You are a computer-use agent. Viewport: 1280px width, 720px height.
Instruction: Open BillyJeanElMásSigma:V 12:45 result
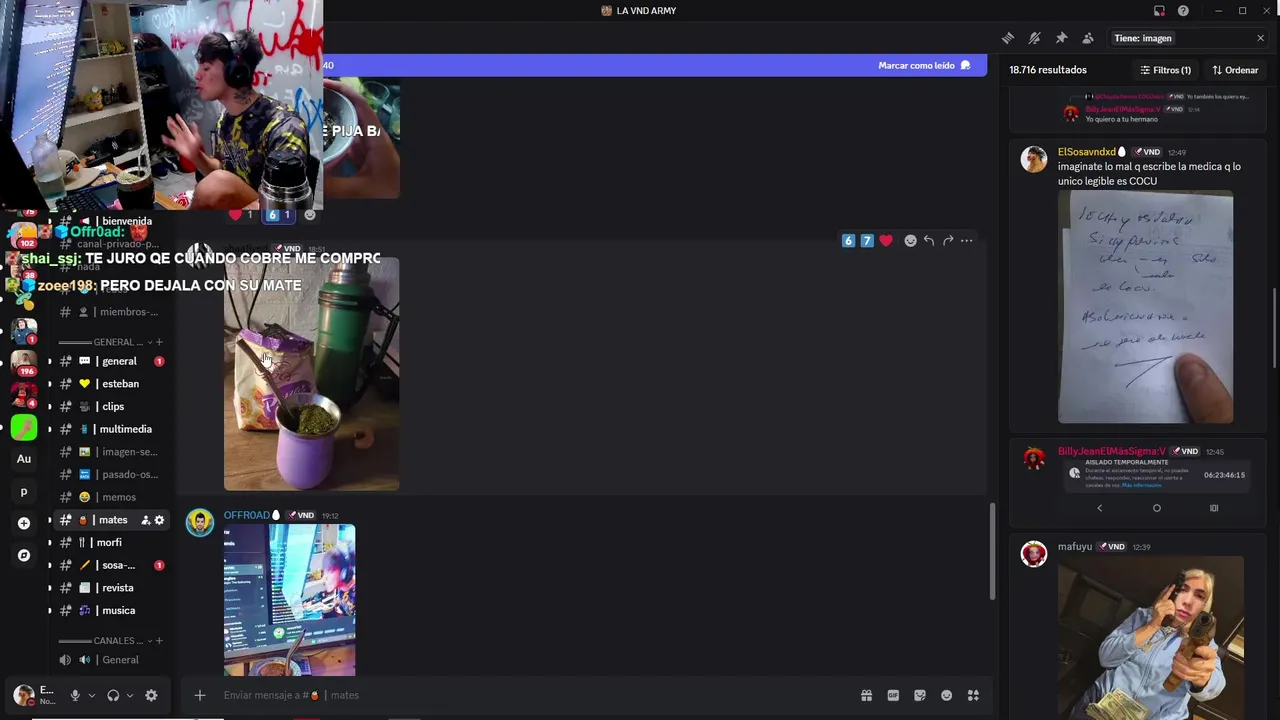(x=1138, y=484)
